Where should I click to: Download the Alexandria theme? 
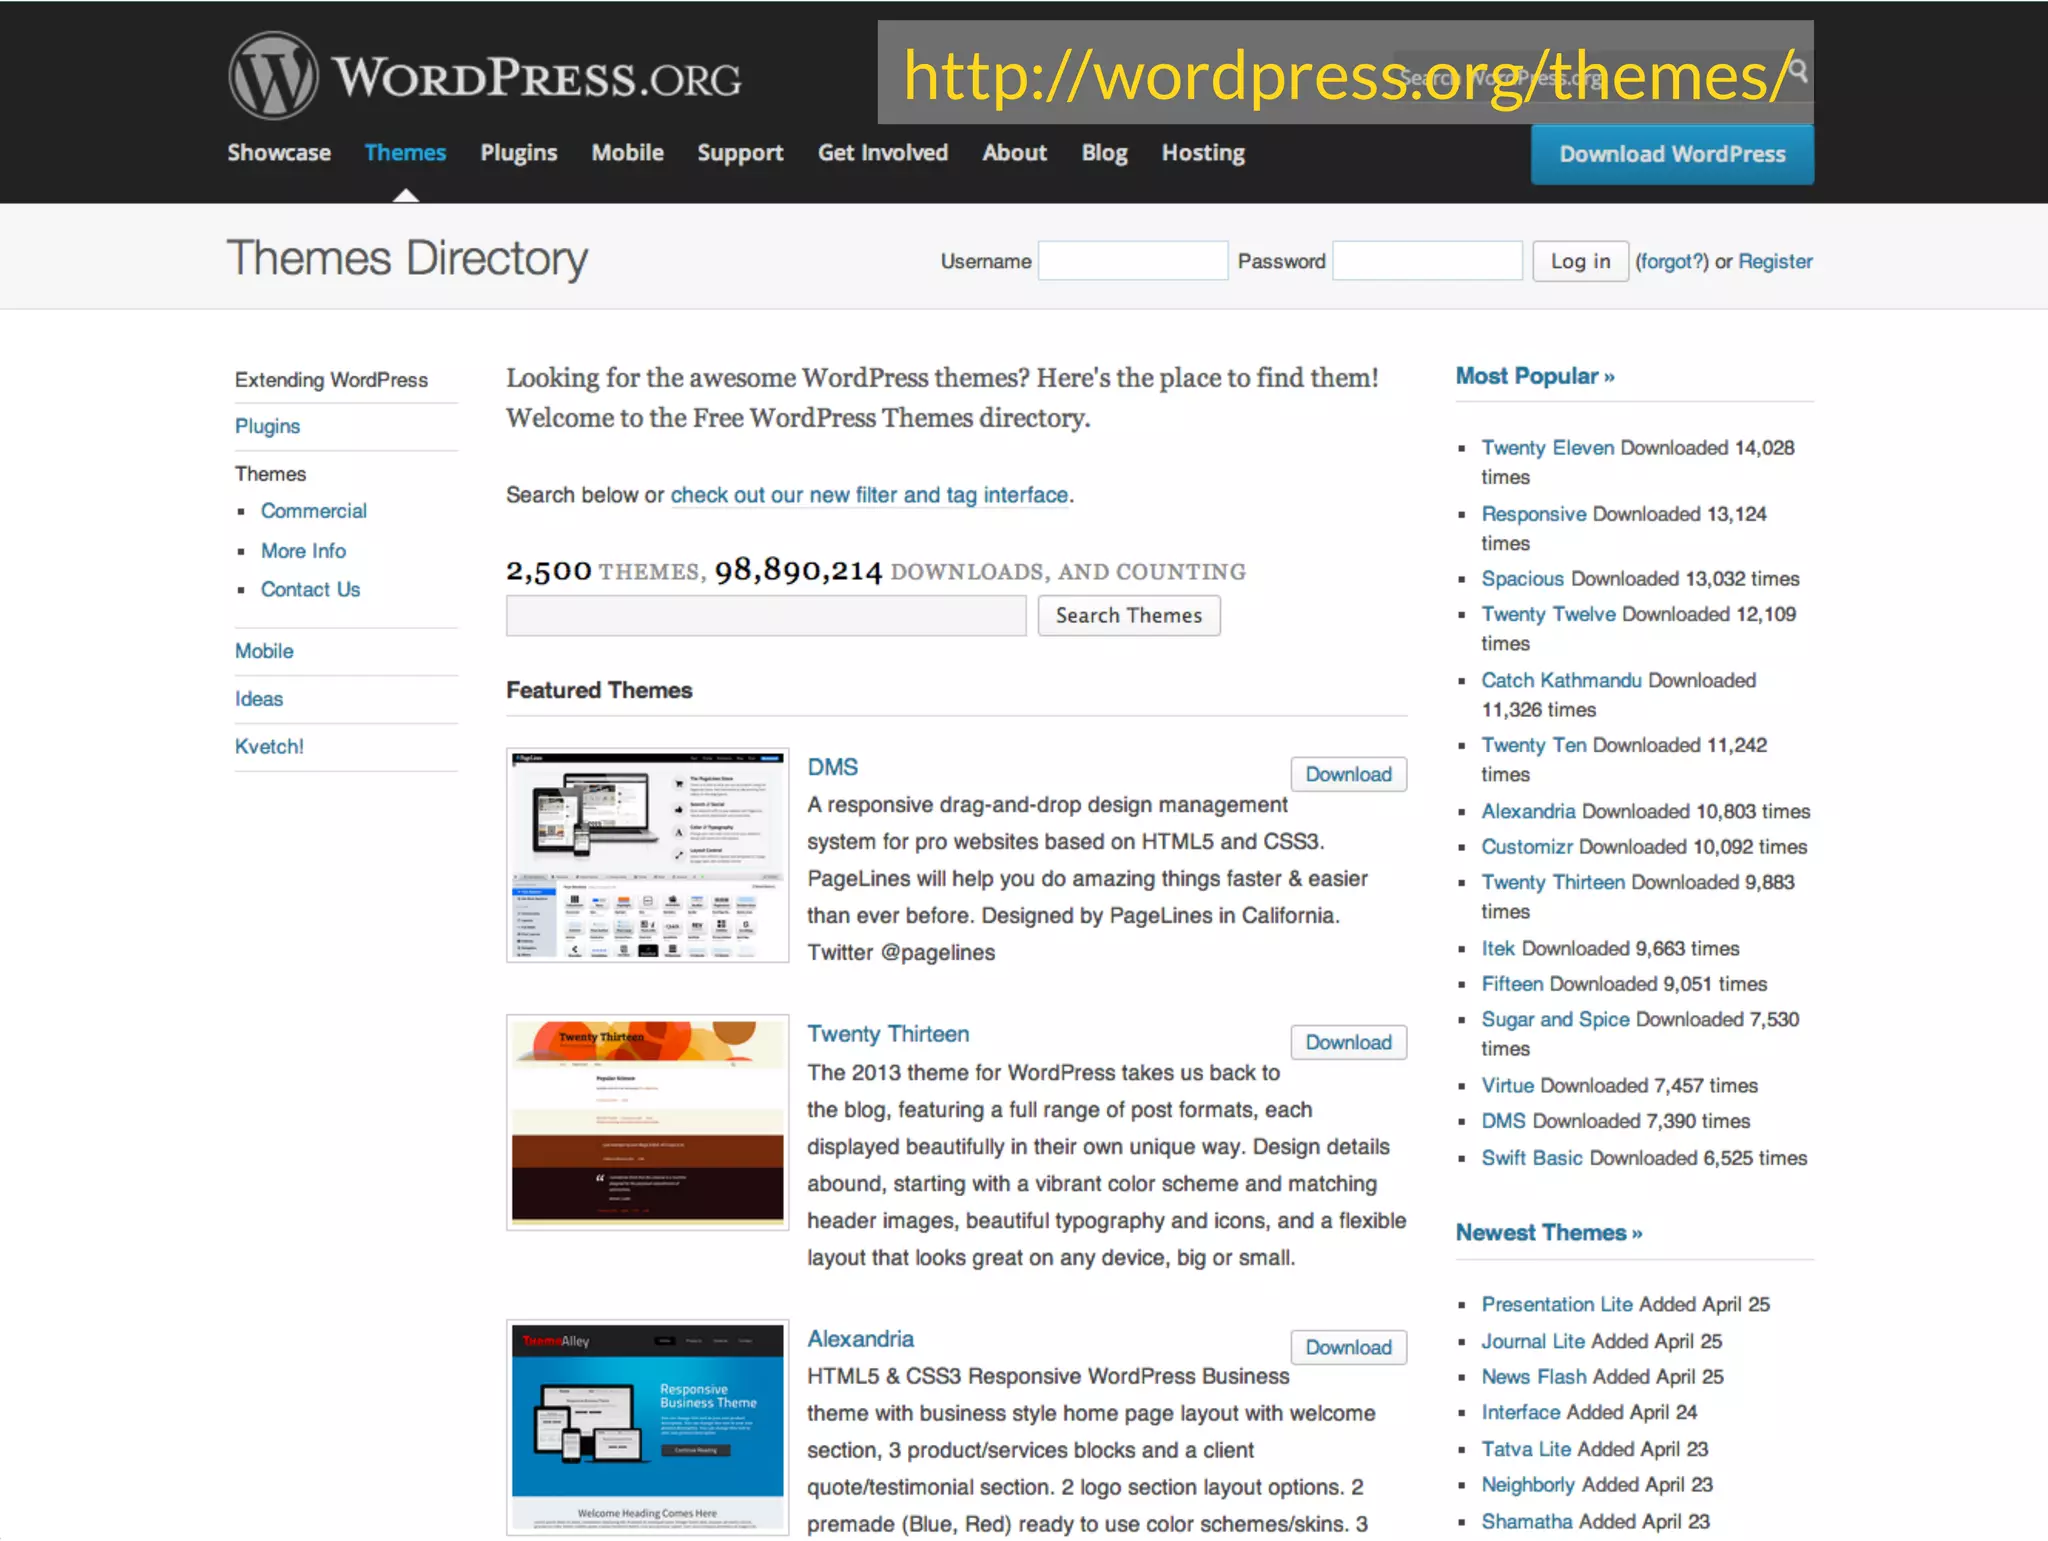tap(1348, 1347)
